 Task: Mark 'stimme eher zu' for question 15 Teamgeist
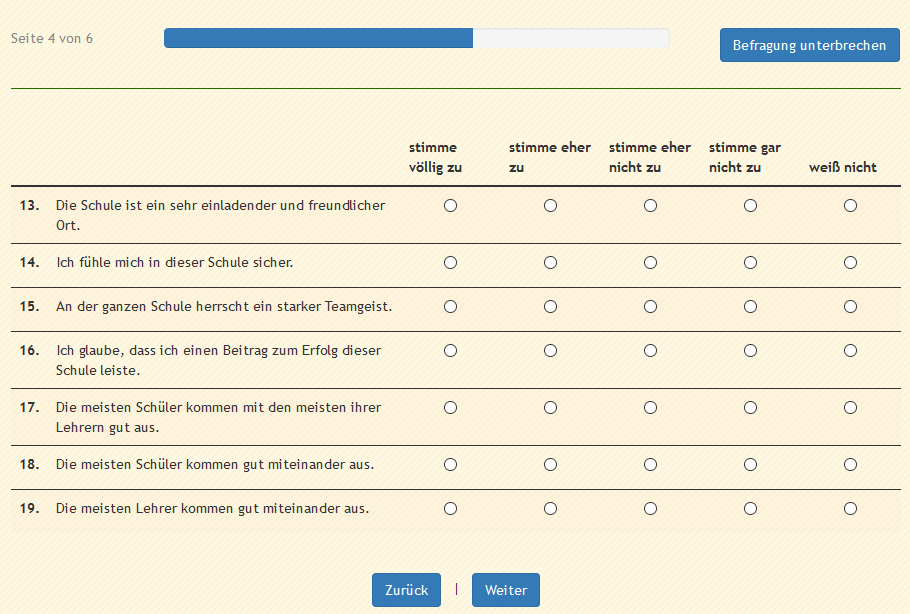(550, 306)
